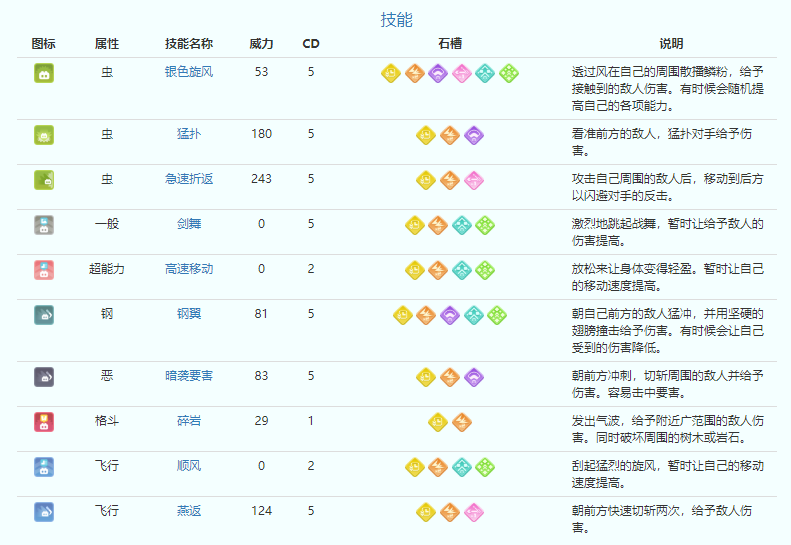Click the green icon in the 银色旋风 row
Screen dimensions: 791x545
44,72
